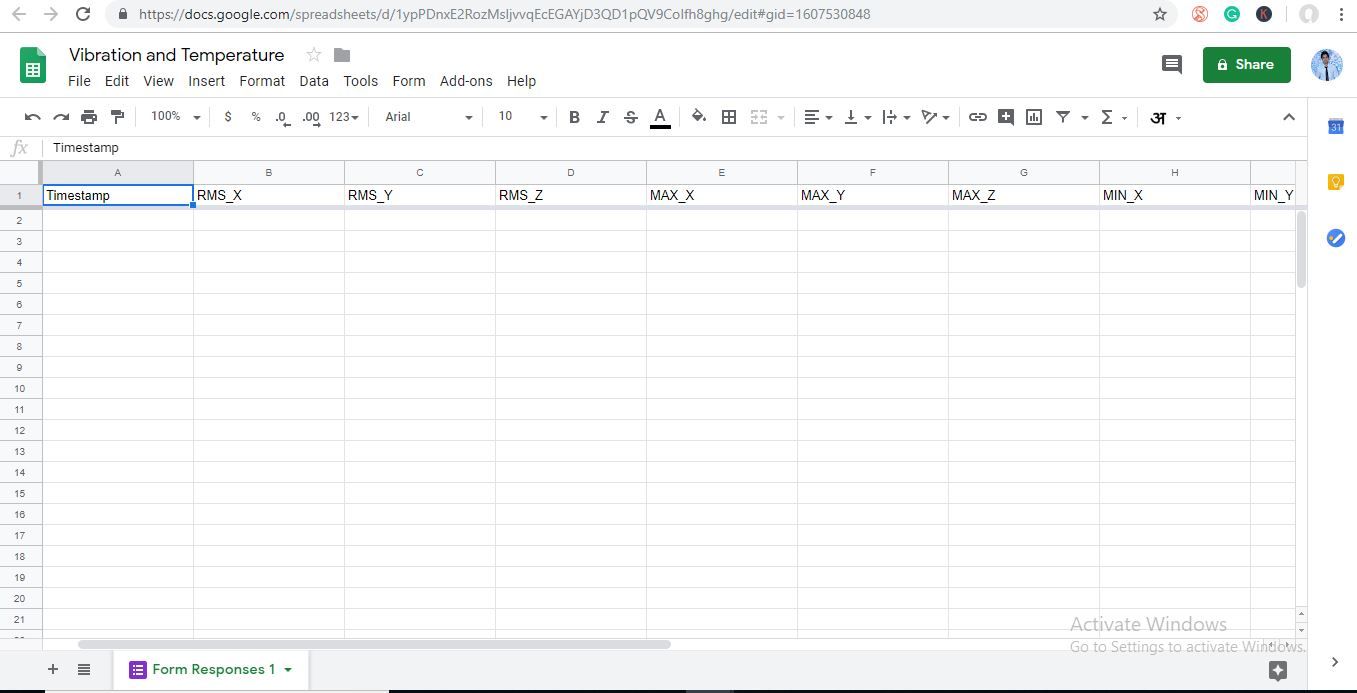Click the Insert comment icon
The width and height of the screenshot is (1357, 693).
tap(1006, 117)
